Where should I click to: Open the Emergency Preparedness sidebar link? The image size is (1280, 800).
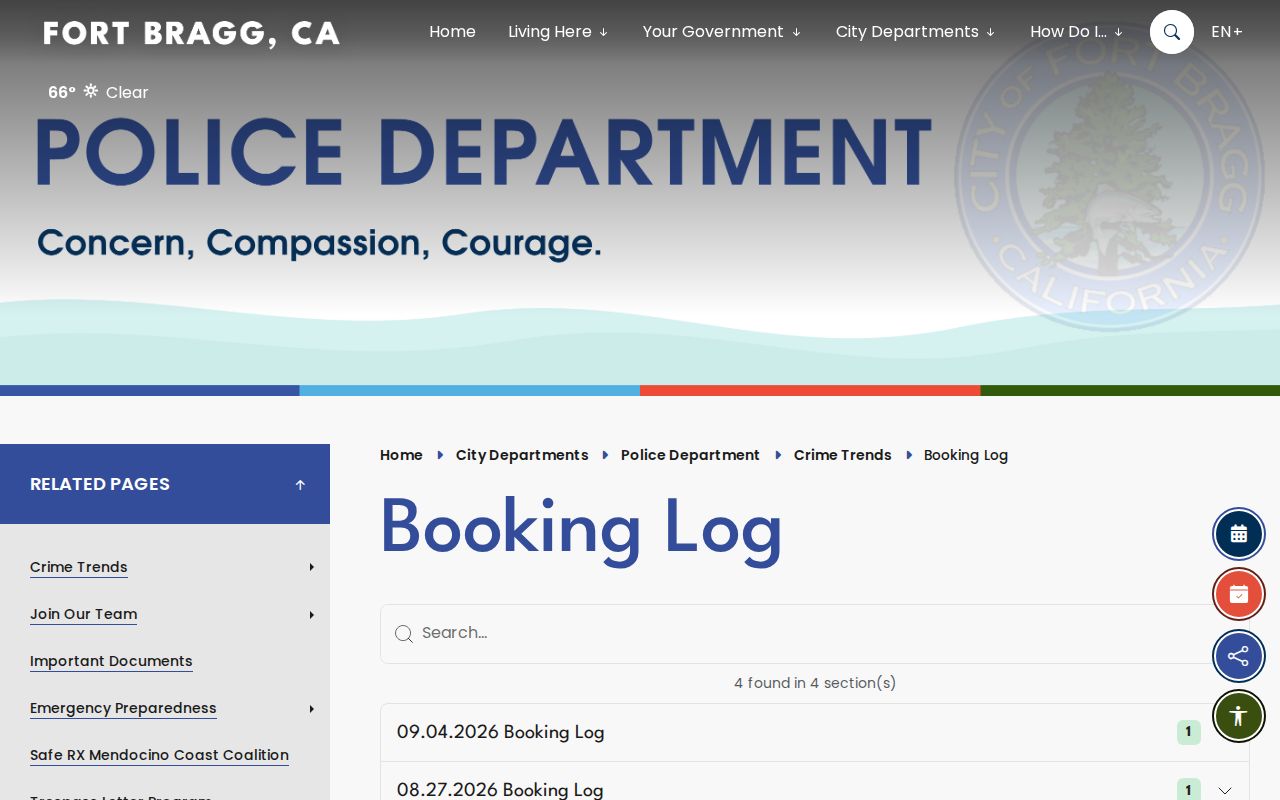123,708
